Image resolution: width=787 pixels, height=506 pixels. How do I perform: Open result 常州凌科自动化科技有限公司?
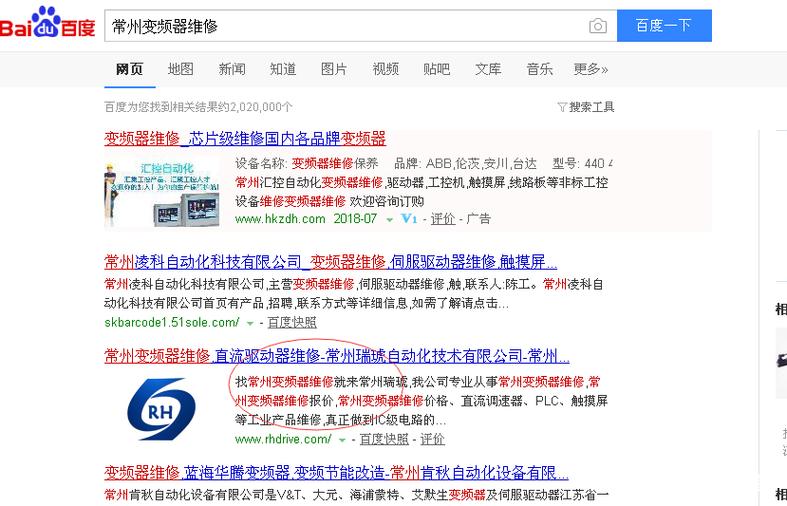pyautogui.click(x=331, y=262)
